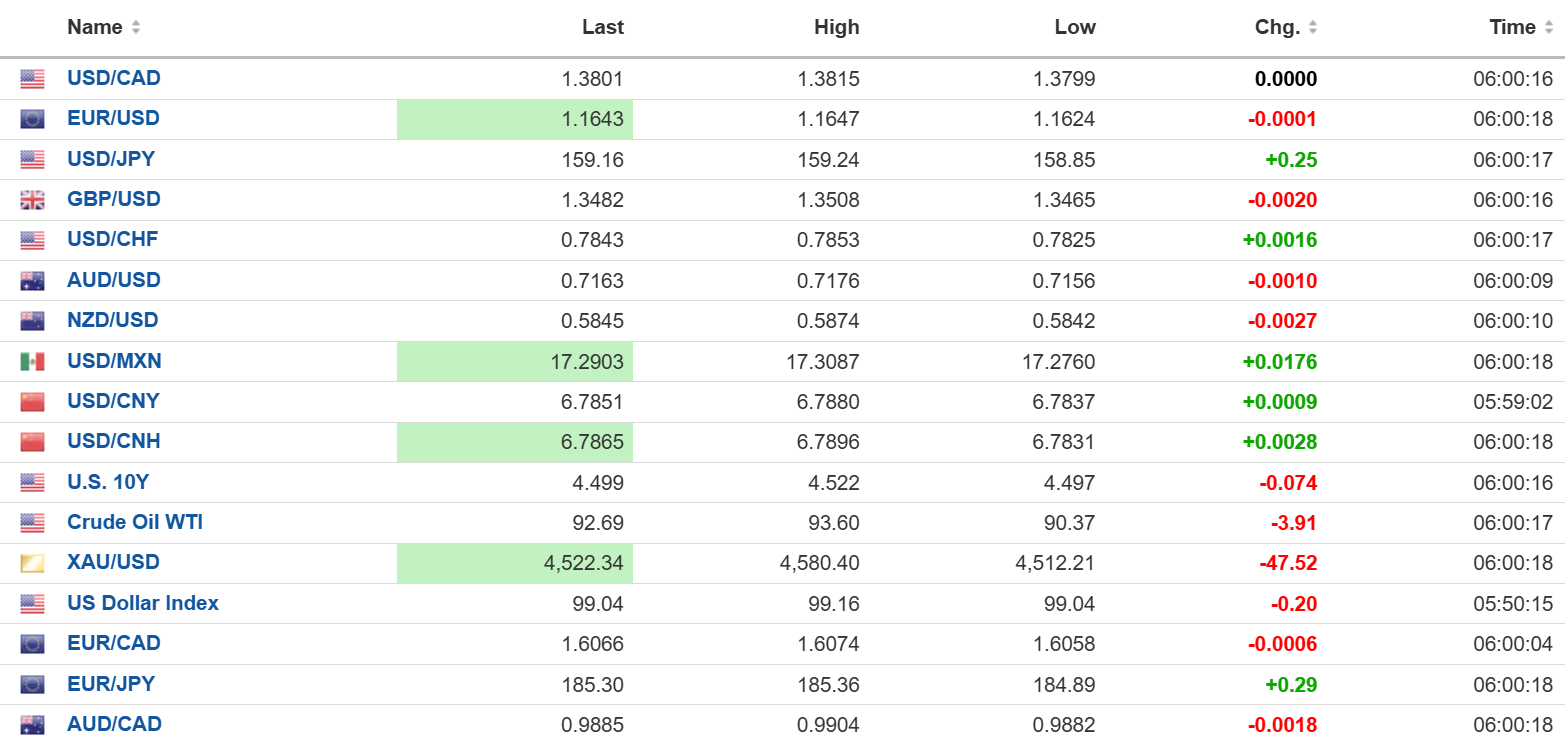
Task: Click the High column header
Action: tap(837, 28)
